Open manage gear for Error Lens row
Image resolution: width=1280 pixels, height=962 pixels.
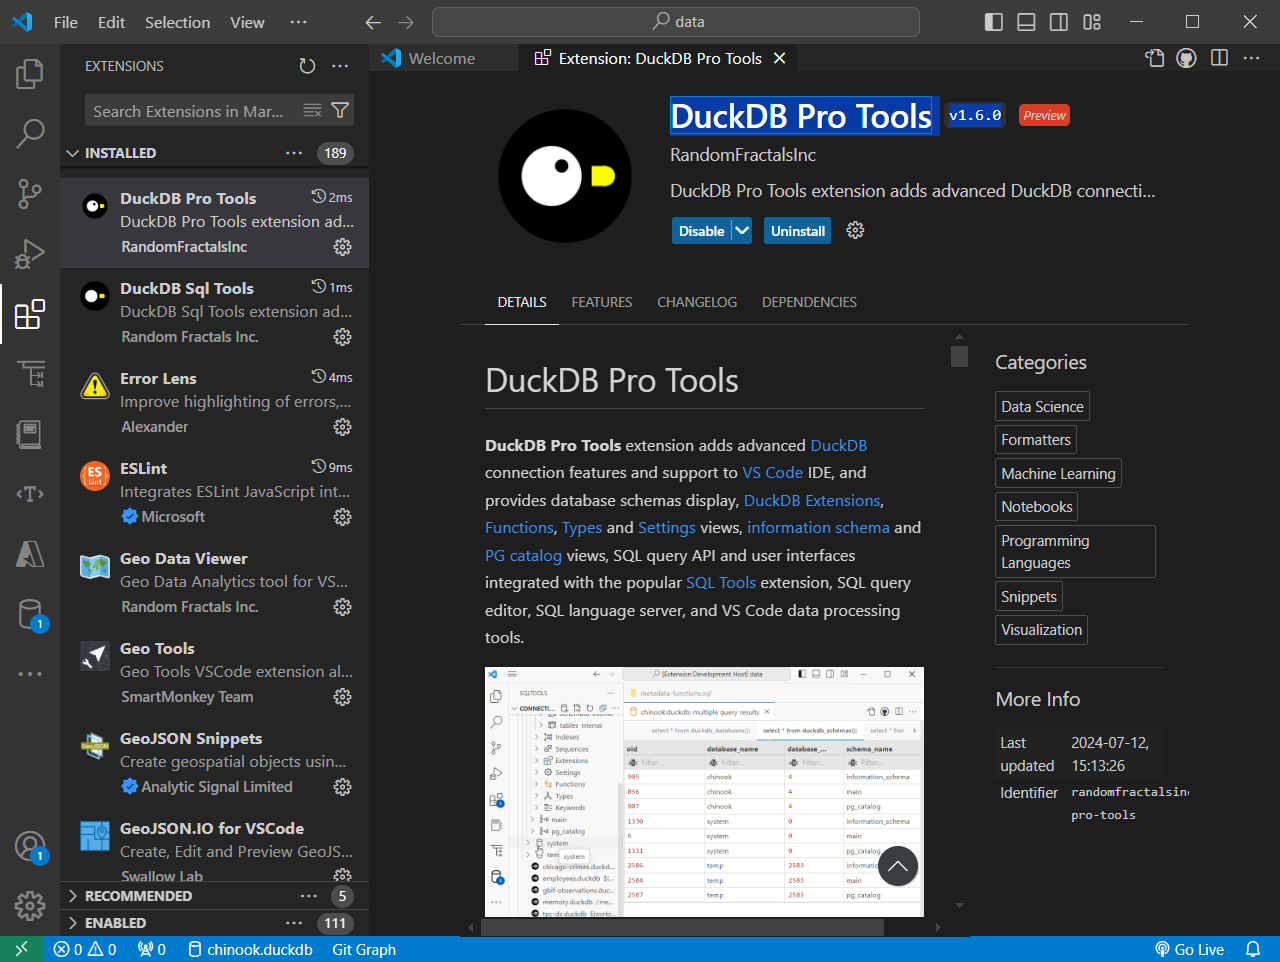[x=342, y=427]
